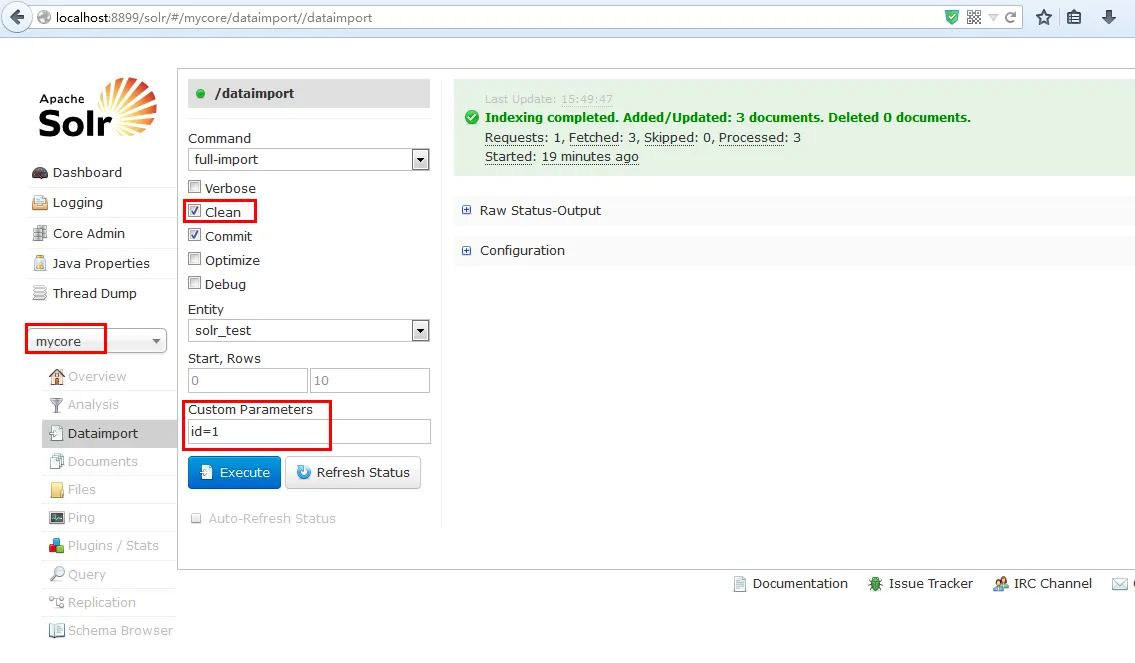Open Java Properties

pyautogui.click(x=101, y=263)
